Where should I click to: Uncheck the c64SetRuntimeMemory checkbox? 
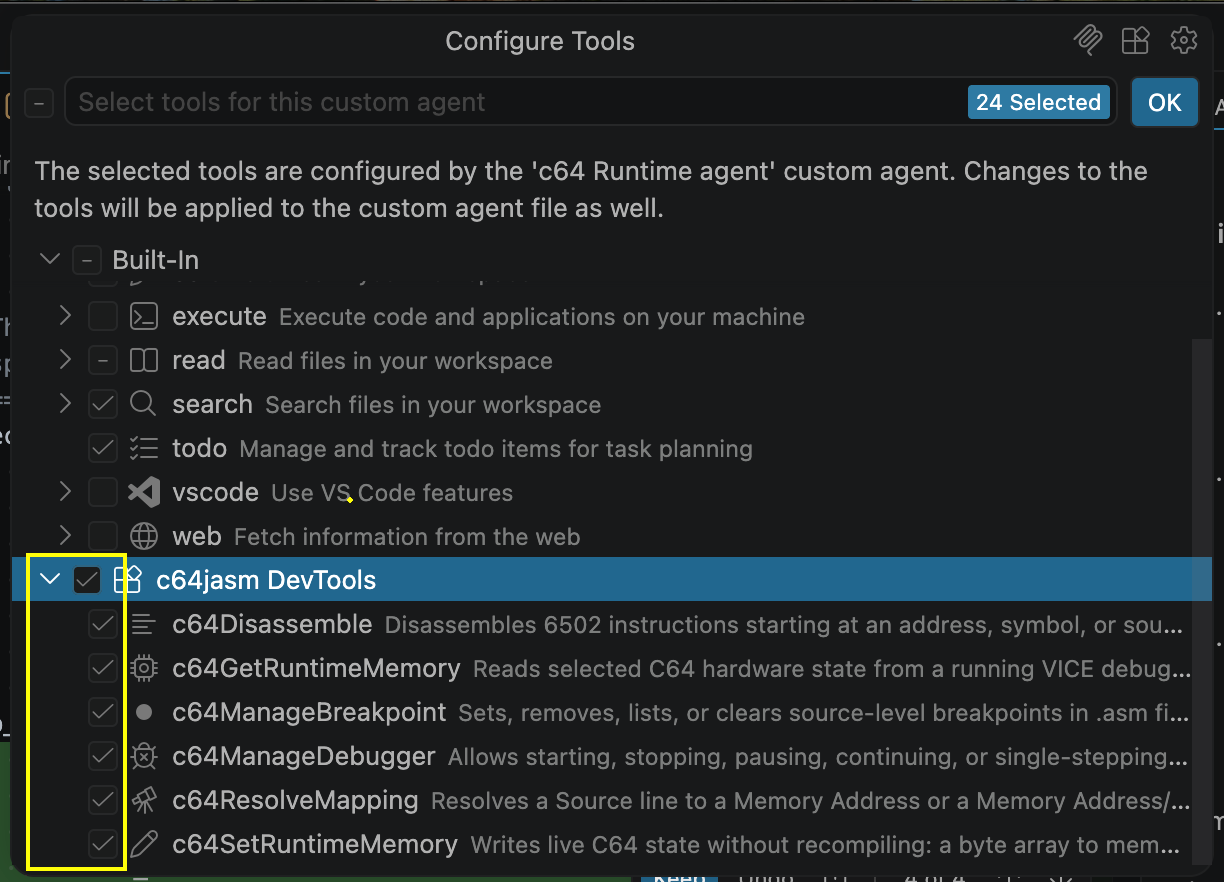(103, 845)
